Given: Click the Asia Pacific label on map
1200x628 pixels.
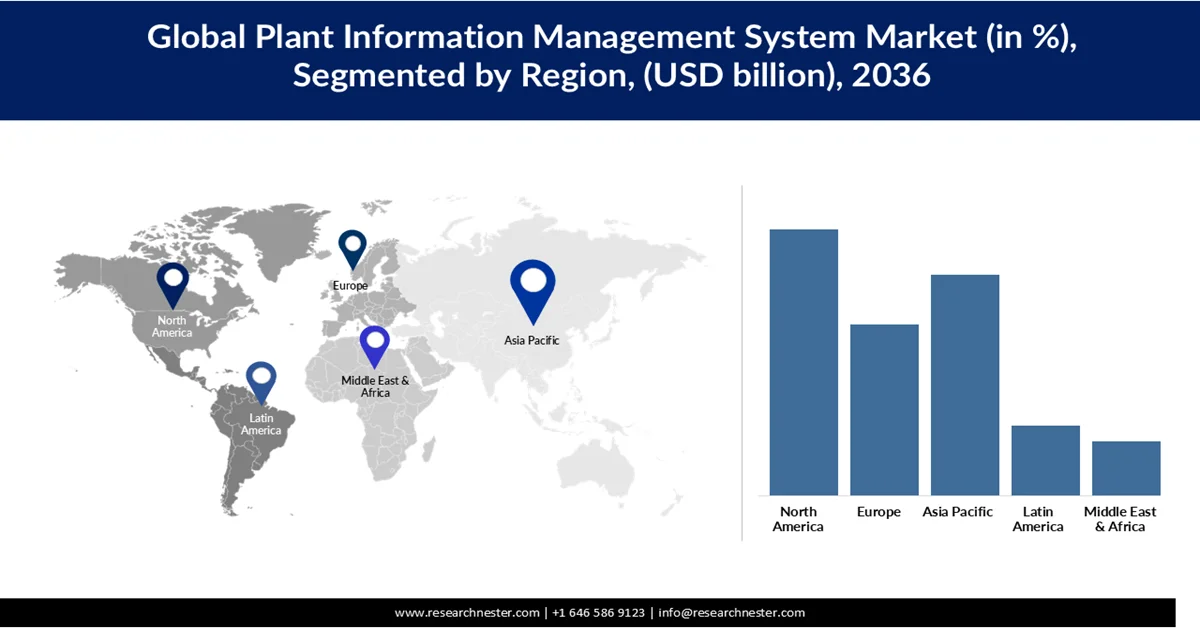Looking at the screenshot, I should pyautogui.click(x=532, y=340).
